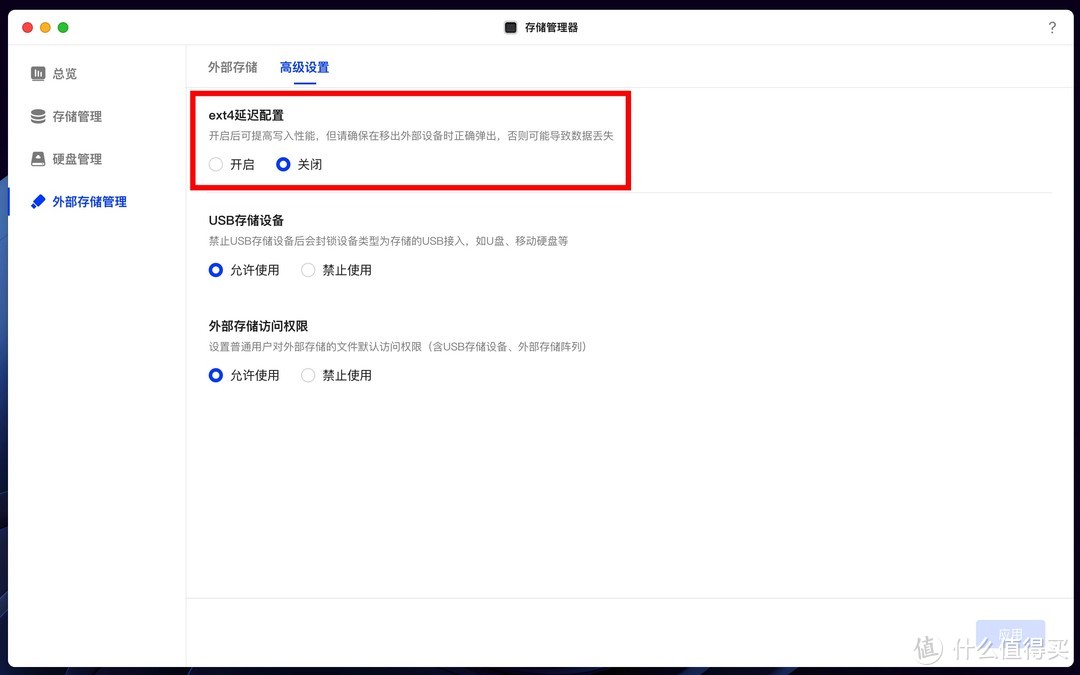The width and height of the screenshot is (1080, 675).
Task: Go to 总览 via its sidebar label
Action: tap(65, 73)
